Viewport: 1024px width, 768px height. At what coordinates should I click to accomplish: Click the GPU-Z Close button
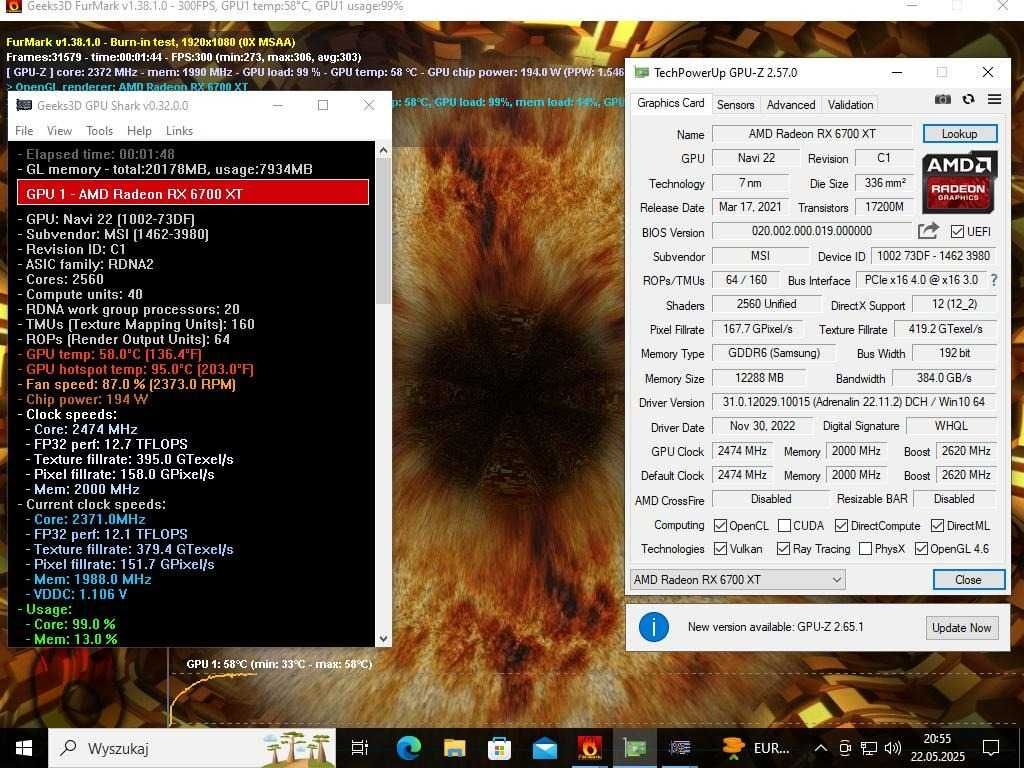coord(968,579)
